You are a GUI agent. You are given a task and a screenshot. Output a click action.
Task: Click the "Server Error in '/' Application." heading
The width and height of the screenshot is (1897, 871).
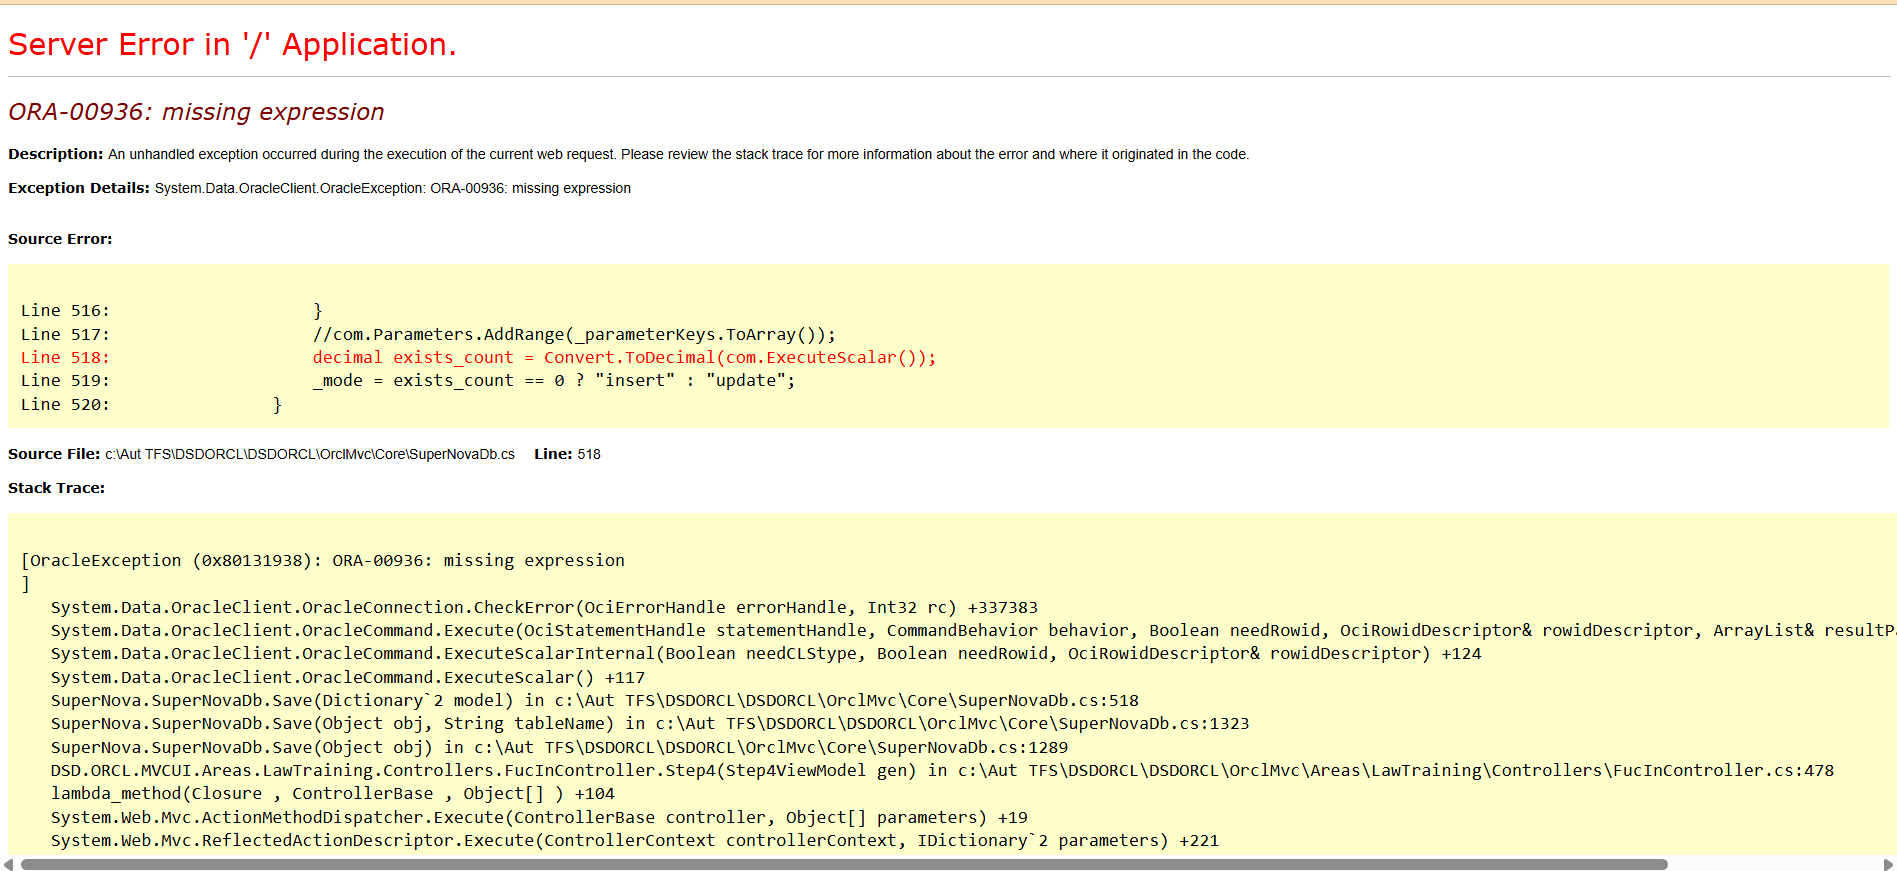point(232,45)
